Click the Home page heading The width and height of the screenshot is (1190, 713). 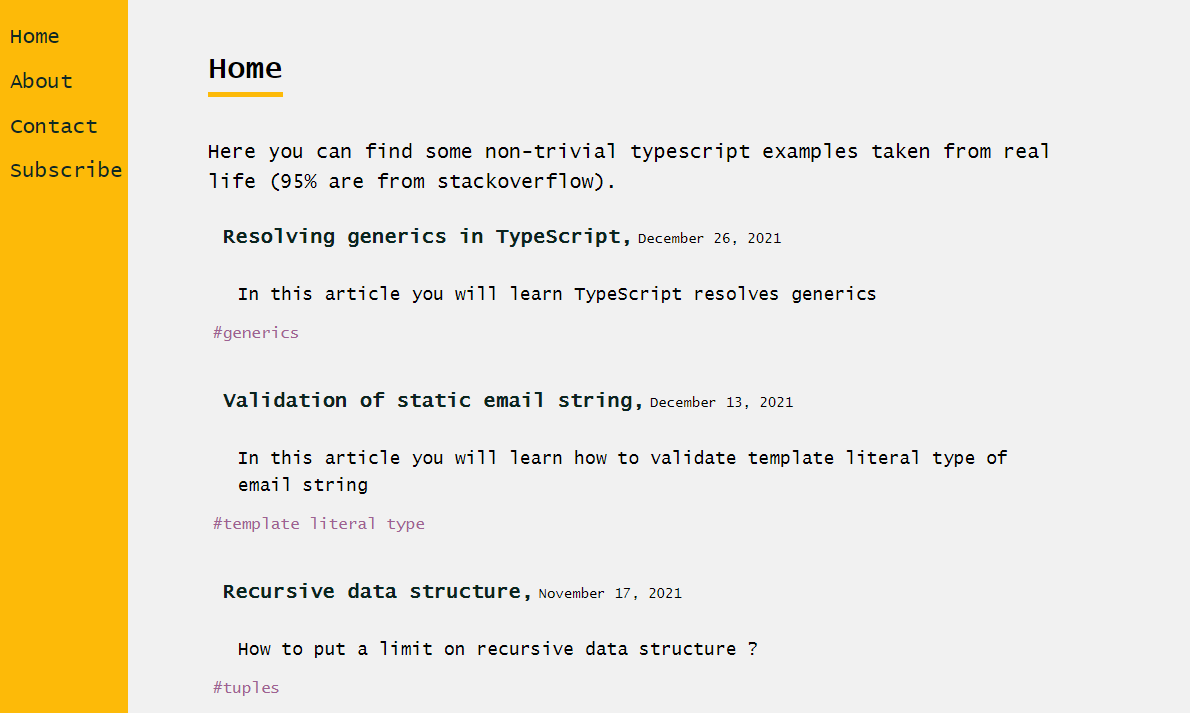(245, 68)
